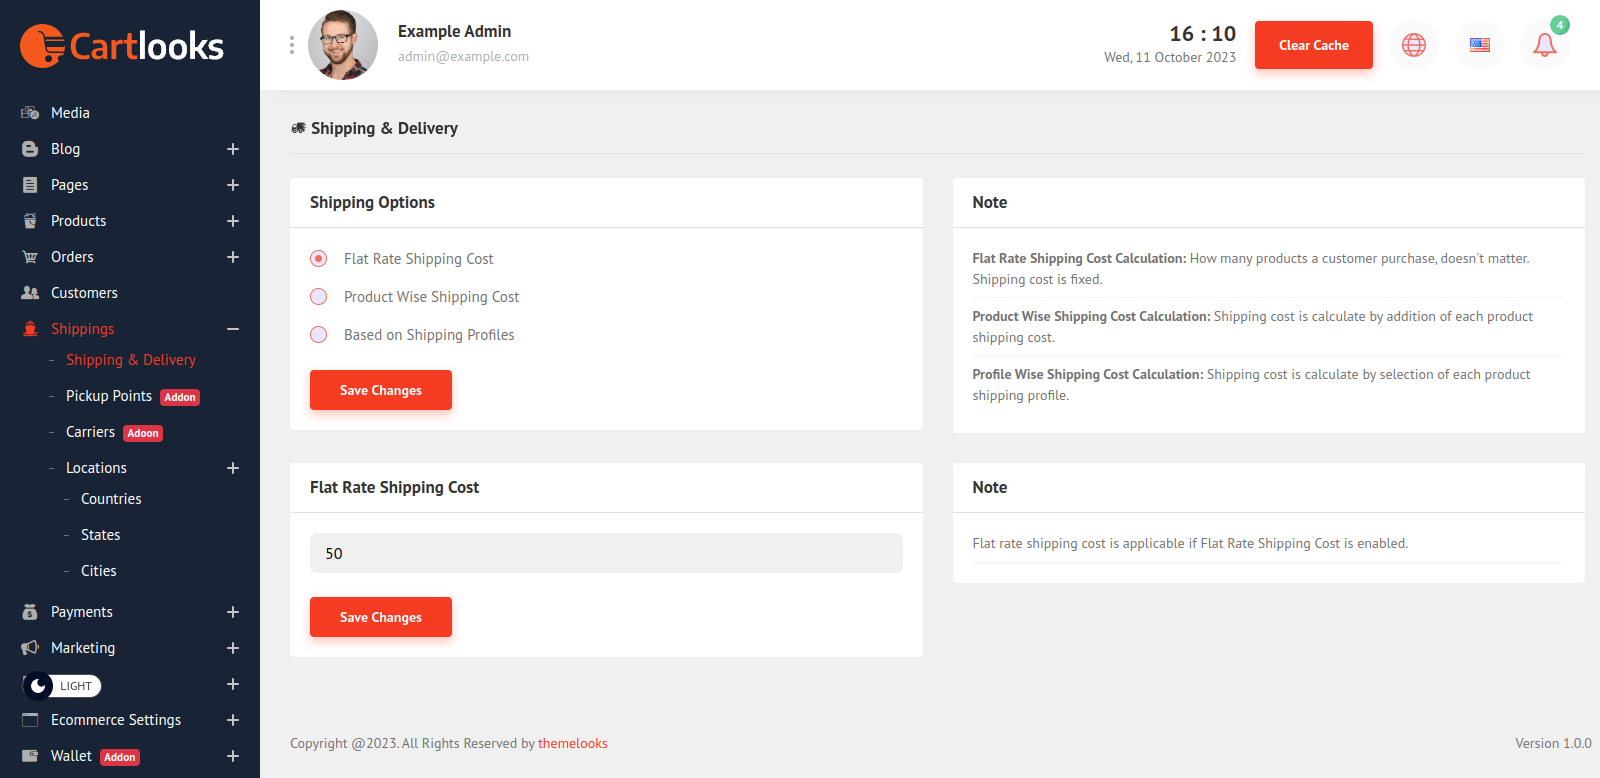Expand the Payments submenu
1600x778 pixels.
pyautogui.click(x=233, y=612)
